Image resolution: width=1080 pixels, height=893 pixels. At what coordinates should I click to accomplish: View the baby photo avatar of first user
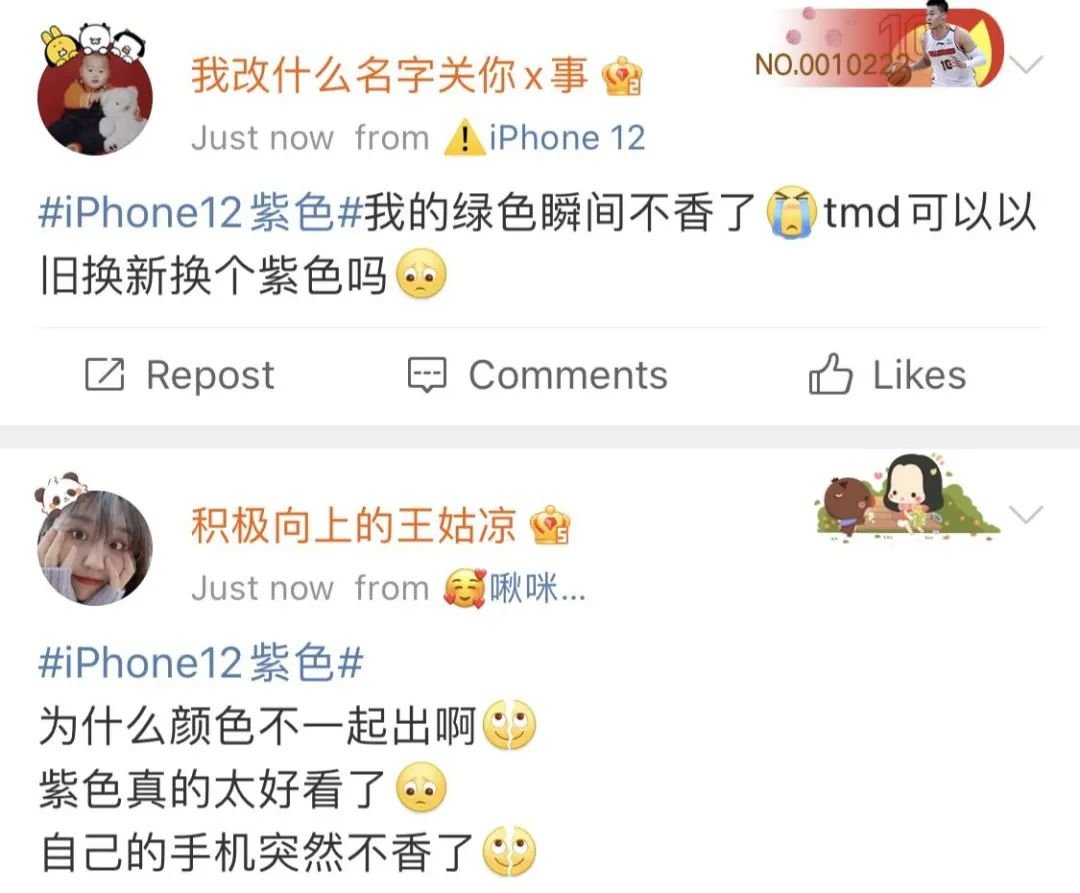click(x=95, y=97)
